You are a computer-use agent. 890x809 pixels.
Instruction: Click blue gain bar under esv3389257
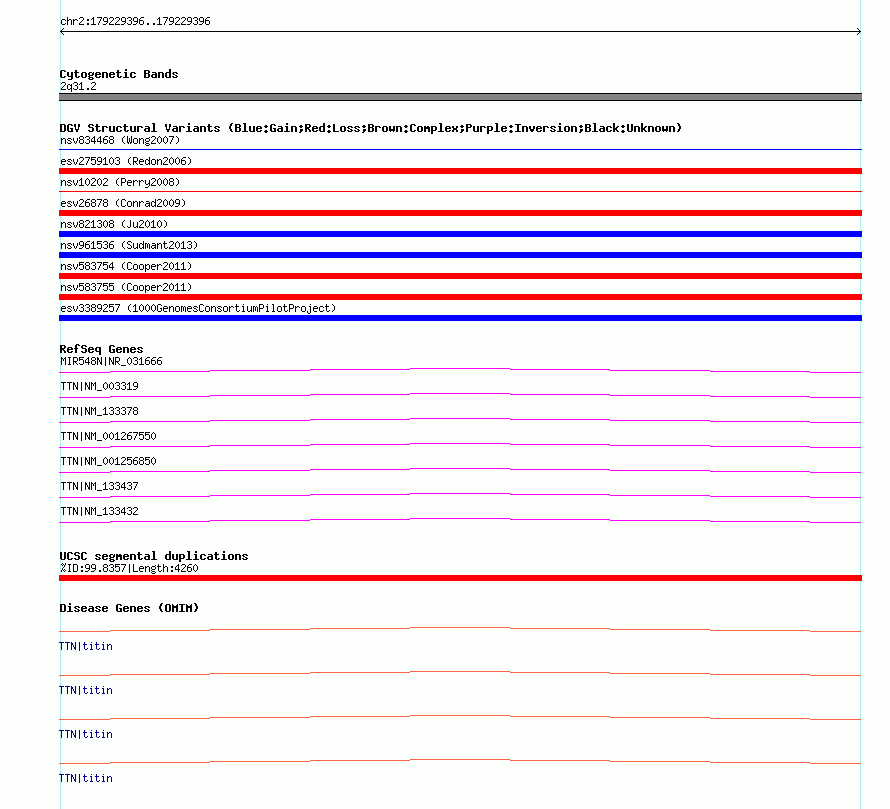[460, 318]
